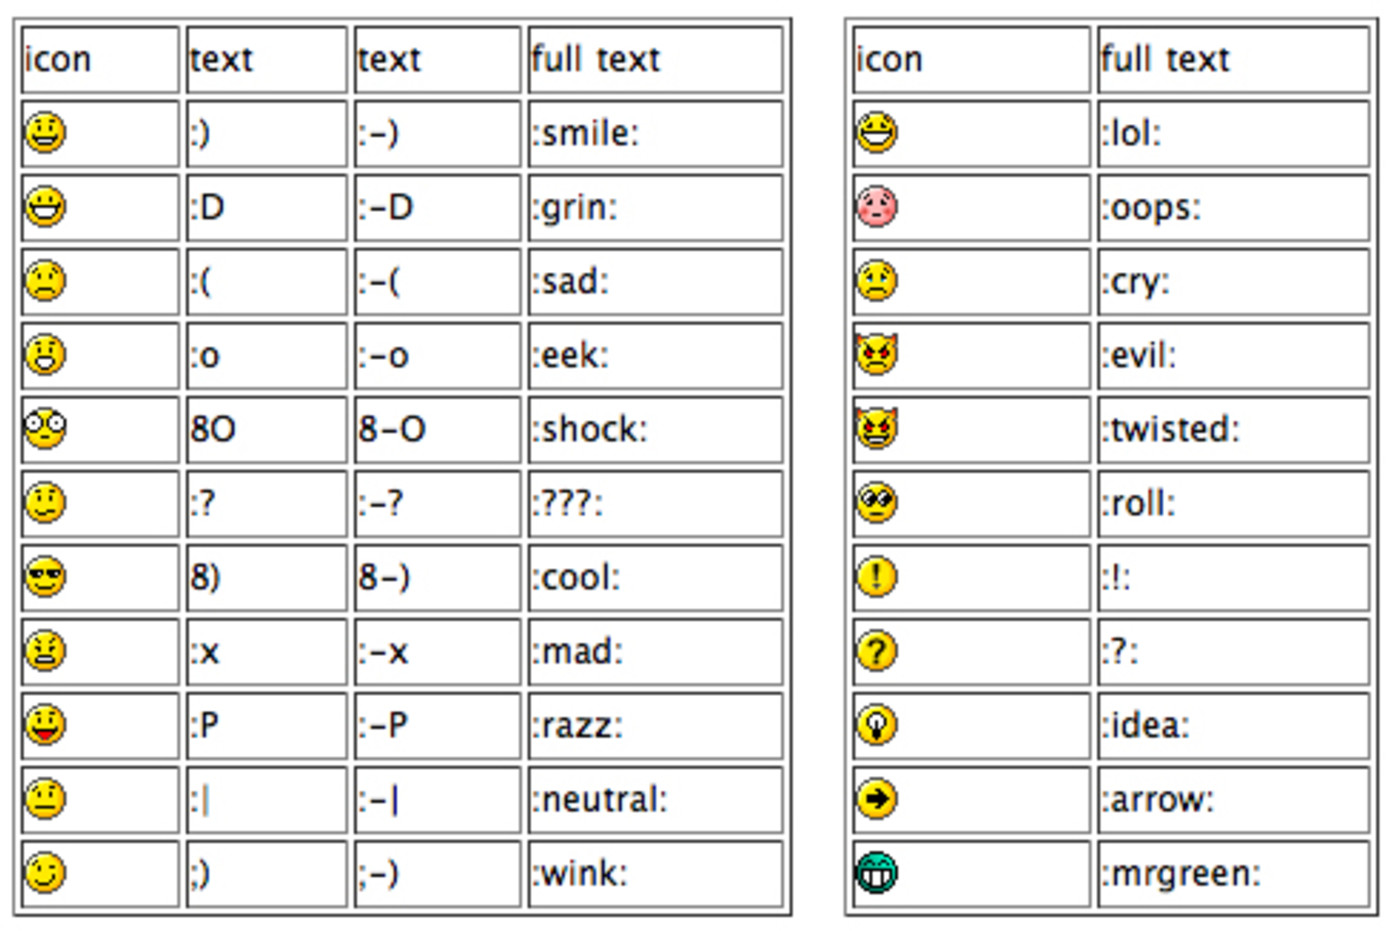Viewport: 1400px width, 931px height.
Task: Click the smile emoticon icon
Action: coord(45,132)
